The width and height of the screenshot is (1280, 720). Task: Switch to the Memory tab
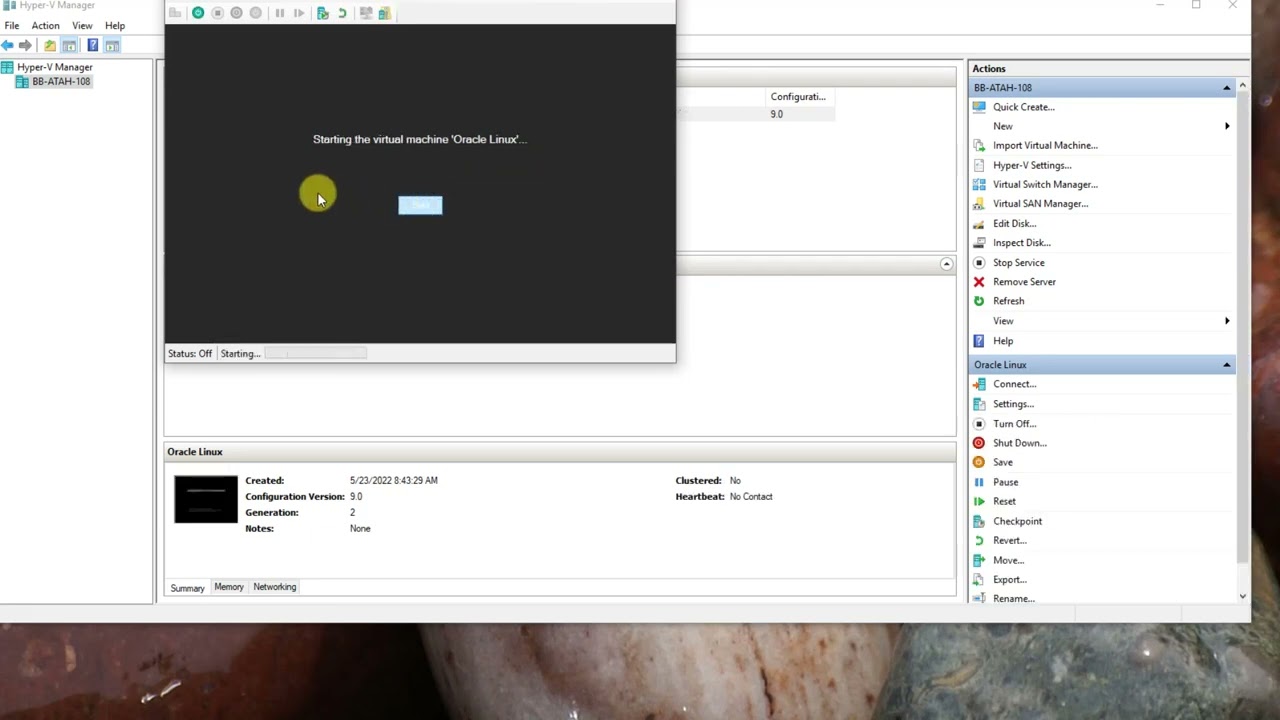[229, 587]
